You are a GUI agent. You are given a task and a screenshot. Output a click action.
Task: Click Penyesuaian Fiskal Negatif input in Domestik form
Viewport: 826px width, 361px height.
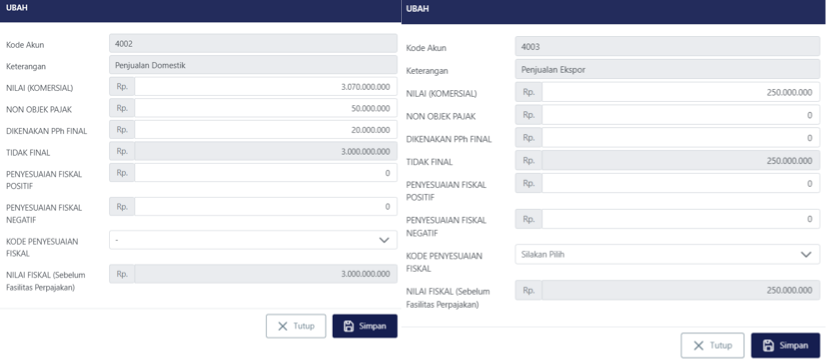266,207
